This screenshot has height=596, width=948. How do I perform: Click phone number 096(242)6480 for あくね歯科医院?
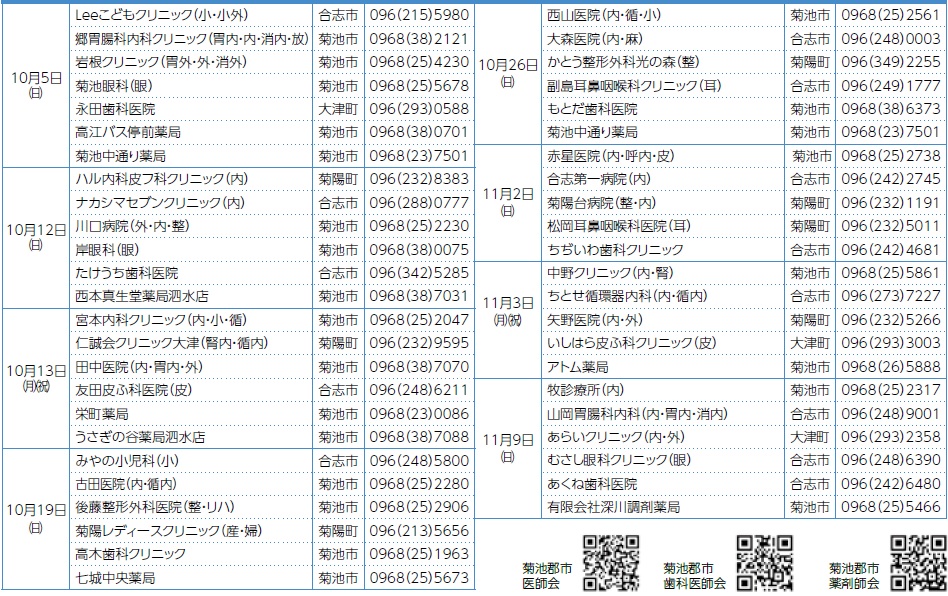[890, 484]
